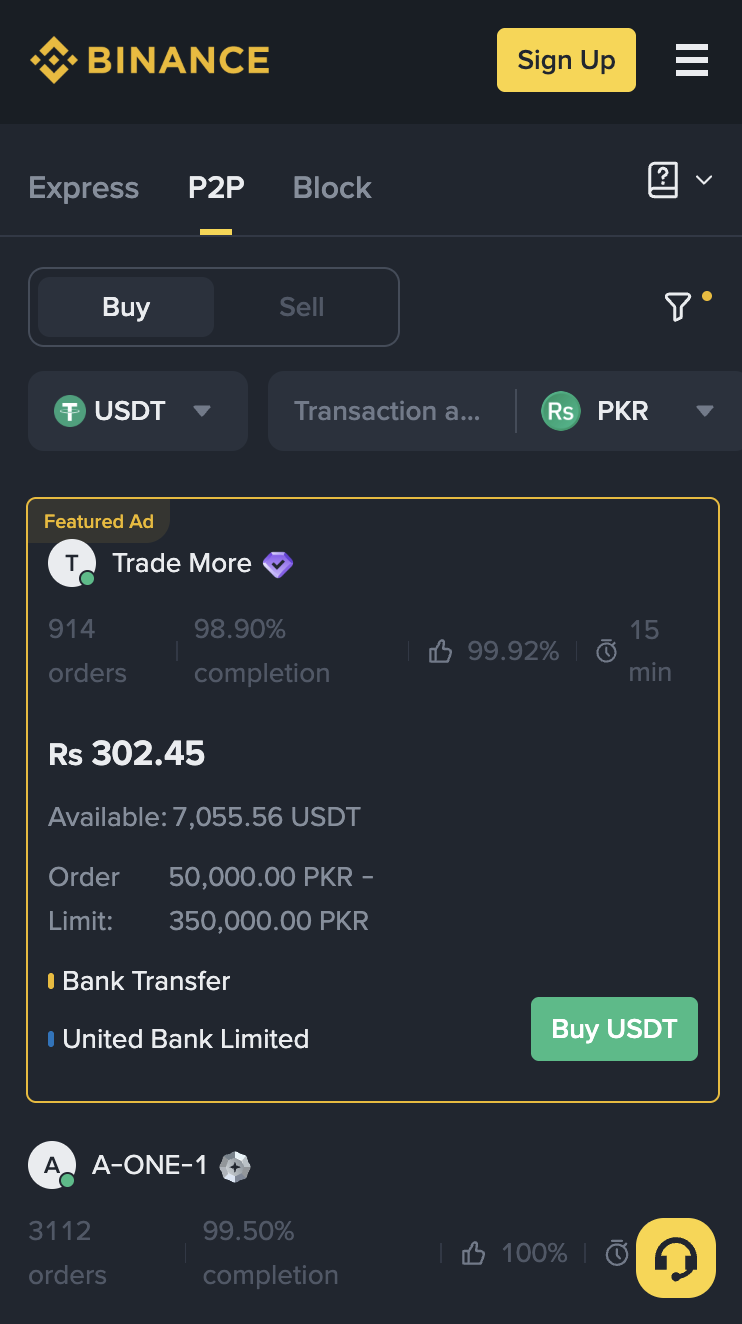Click the PKR currency icon
Image resolution: width=742 pixels, height=1324 pixels.
(x=561, y=411)
